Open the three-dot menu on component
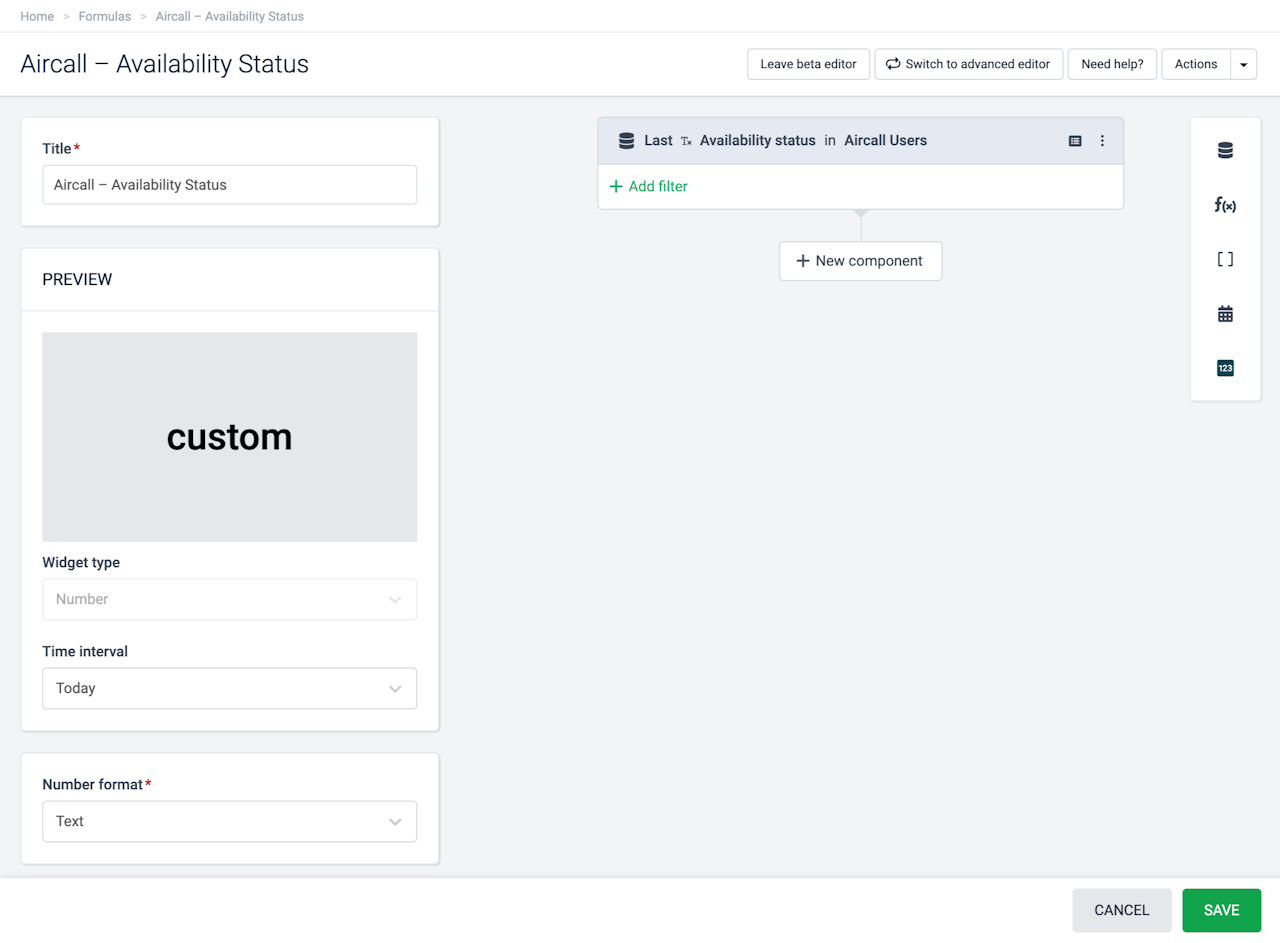The width and height of the screenshot is (1280, 943). coord(1102,141)
